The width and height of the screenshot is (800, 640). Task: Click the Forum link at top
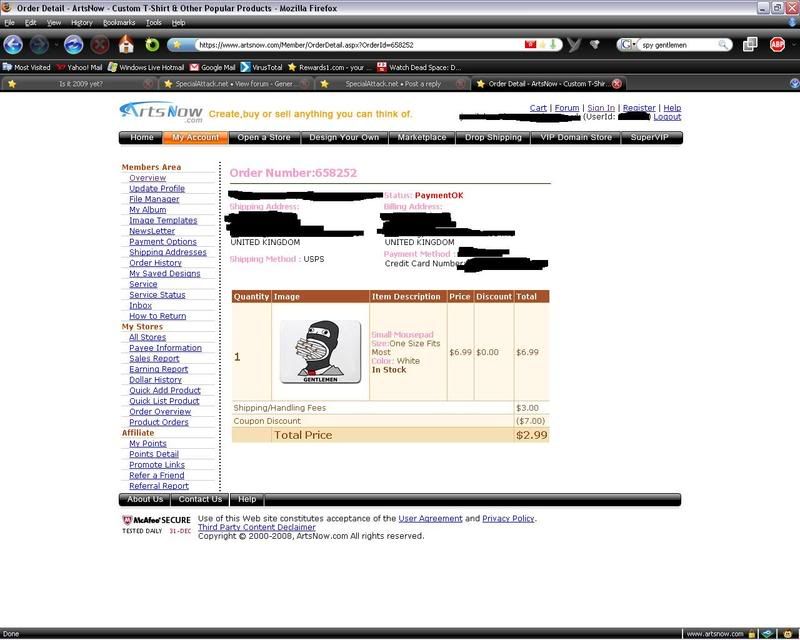(x=567, y=108)
